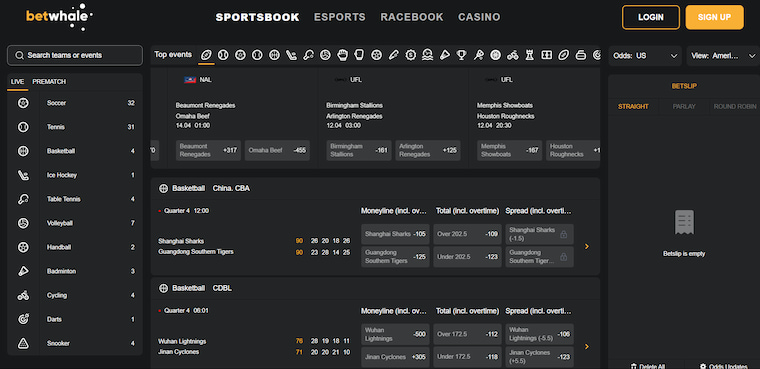Click the betwhale logo

[x=59, y=16]
